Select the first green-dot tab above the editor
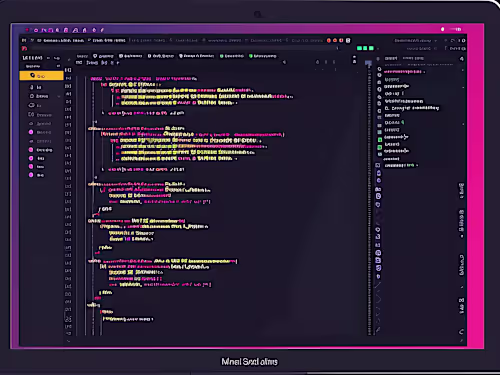Image resolution: width=500 pixels, height=375 pixels. coord(232,56)
